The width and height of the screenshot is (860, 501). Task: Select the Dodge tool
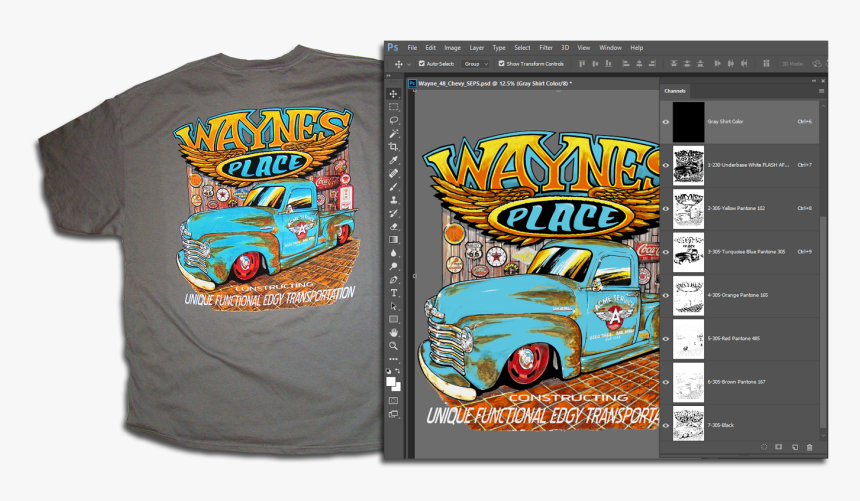[393, 266]
